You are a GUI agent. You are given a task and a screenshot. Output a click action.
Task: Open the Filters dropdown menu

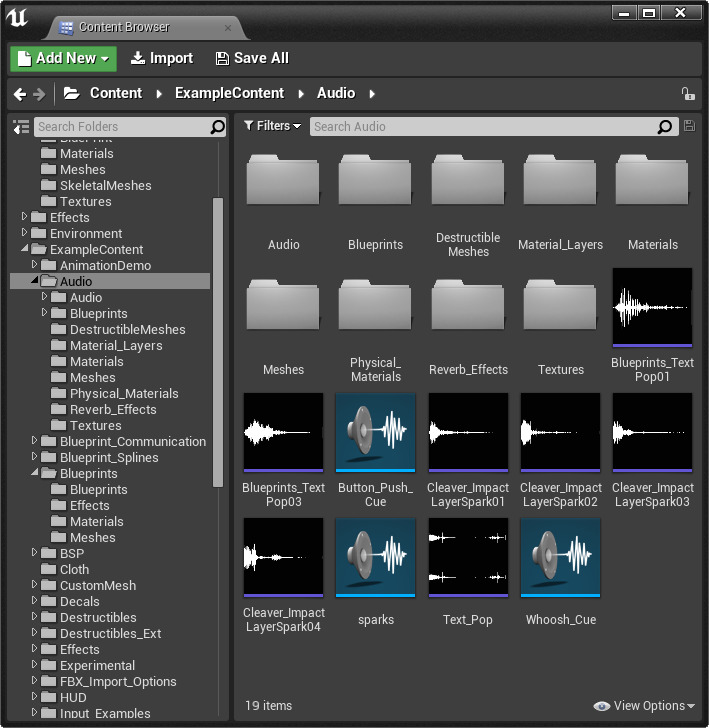point(272,126)
